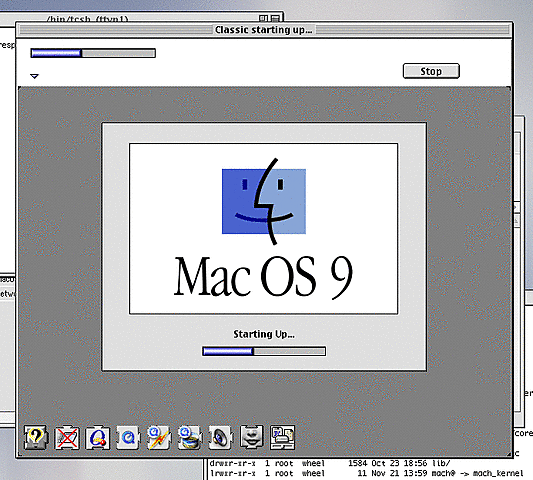Click the "lib/" directory entry in terminal
533x480 pixels.
tap(441, 463)
